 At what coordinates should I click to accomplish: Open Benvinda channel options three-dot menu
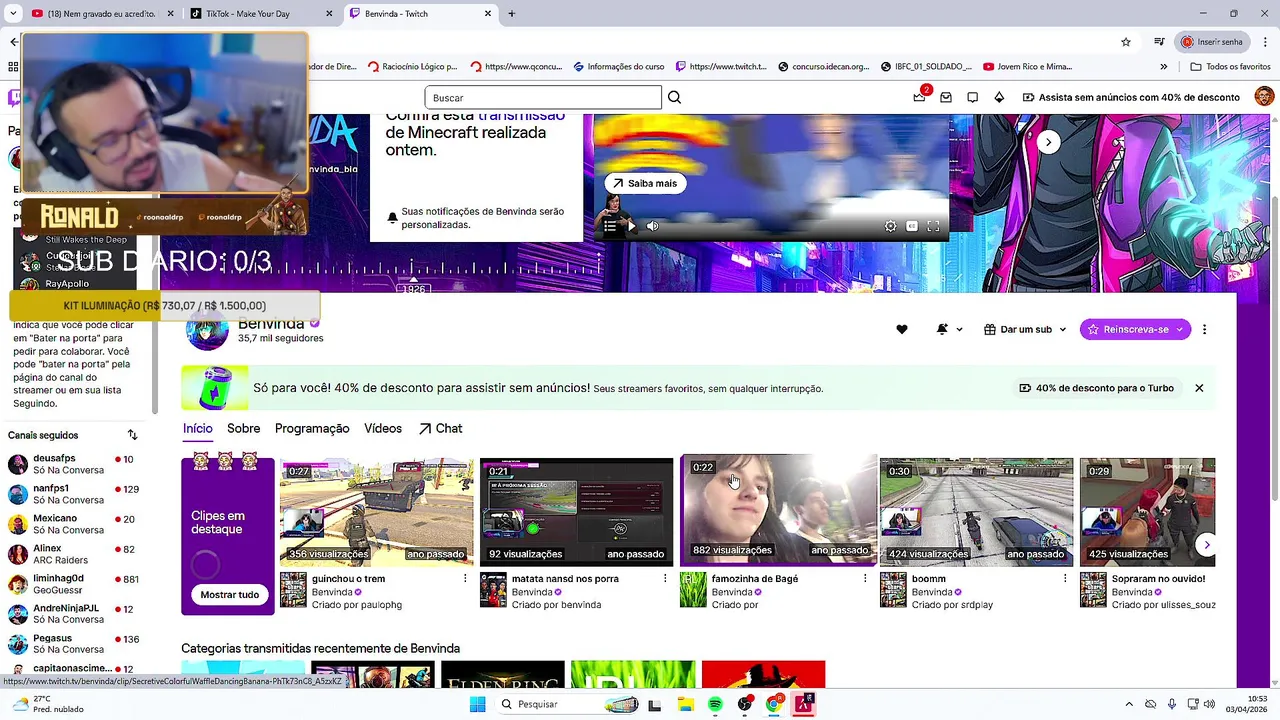(1204, 329)
